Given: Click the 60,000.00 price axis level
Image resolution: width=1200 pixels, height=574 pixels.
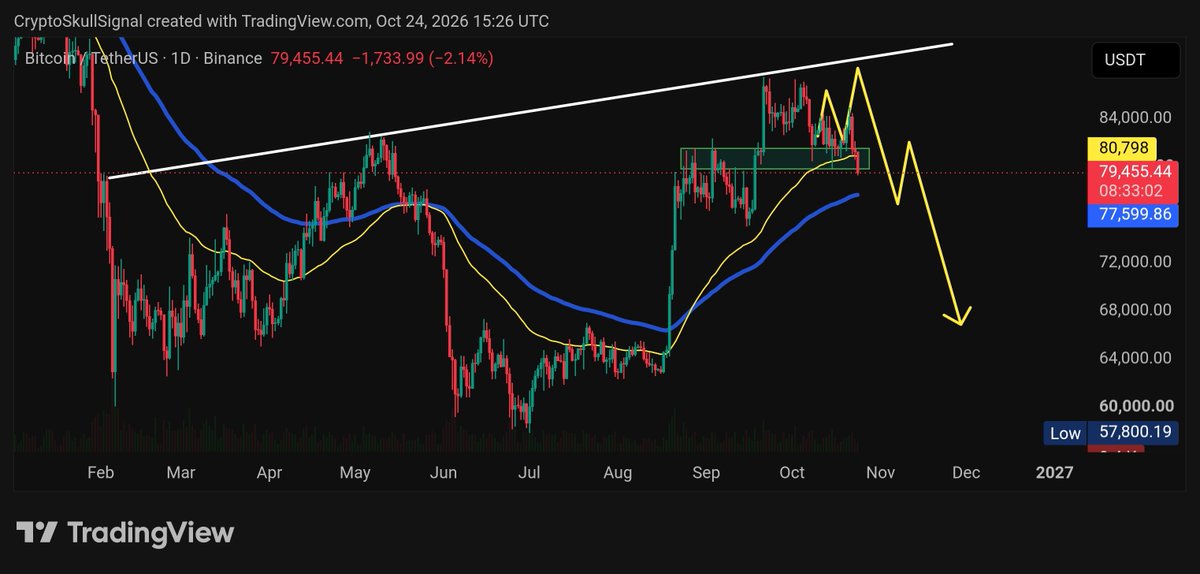Looking at the screenshot, I should [x=1136, y=406].
